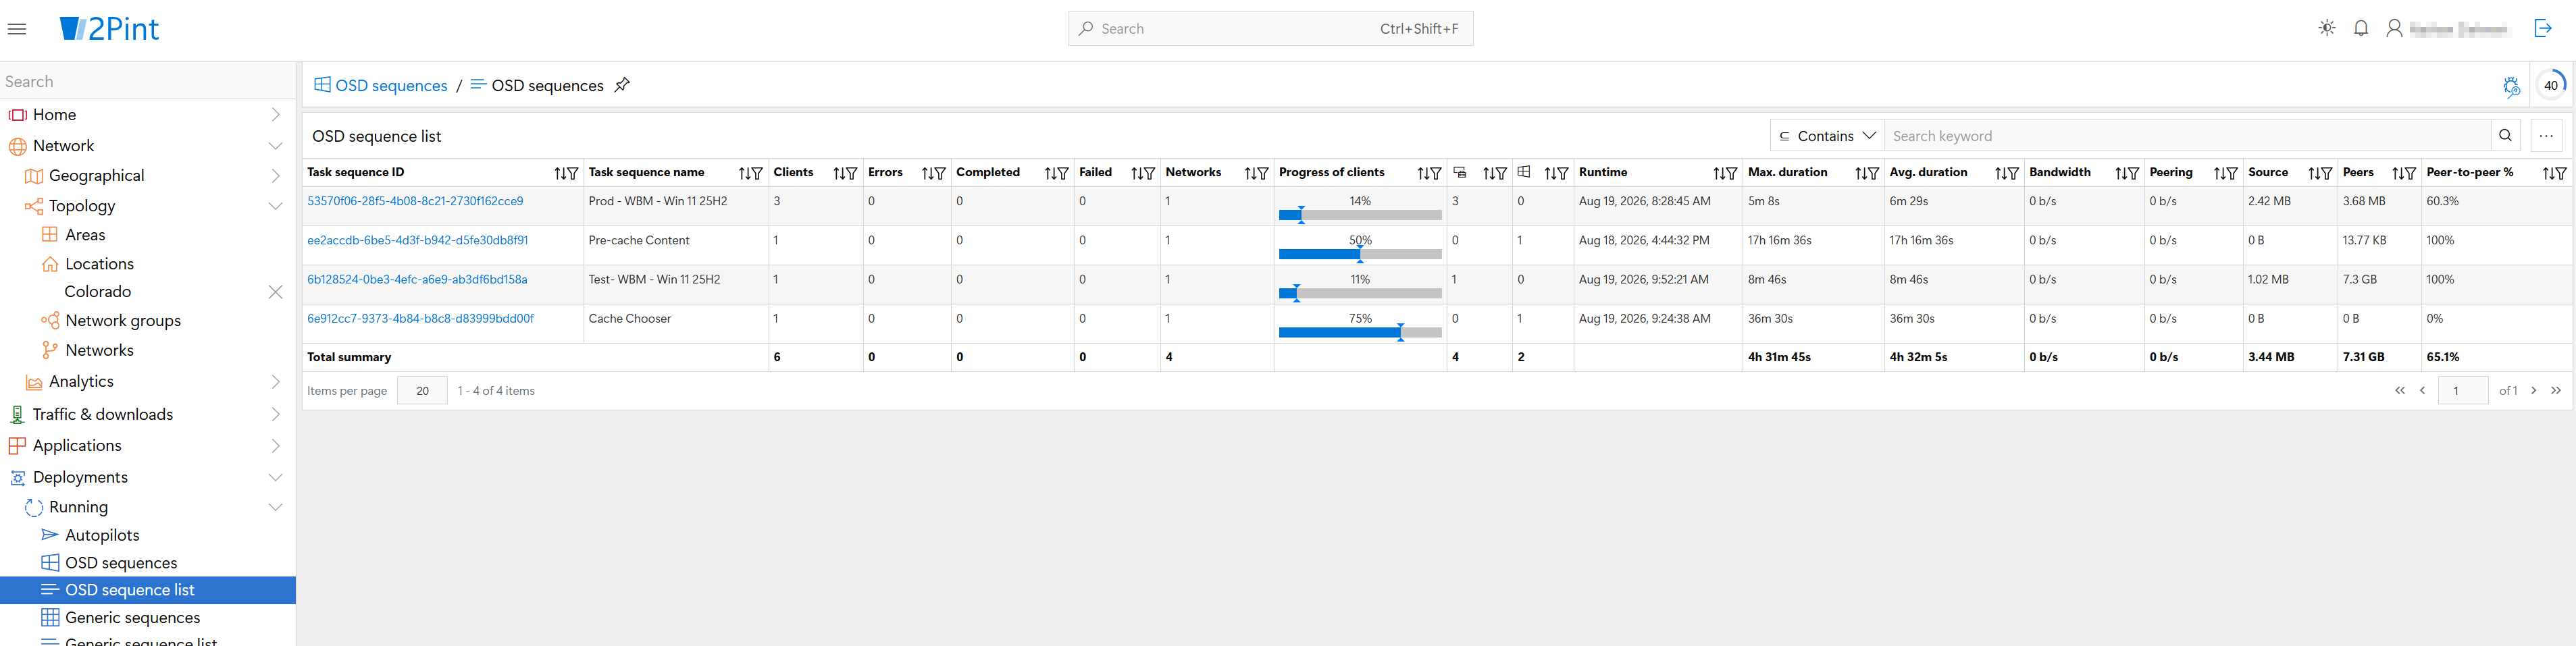This screenshot has width=2576, height=646.
Task: Open the debug settings gear icon
Action: pyautogui.click(x=2511, y=86)
